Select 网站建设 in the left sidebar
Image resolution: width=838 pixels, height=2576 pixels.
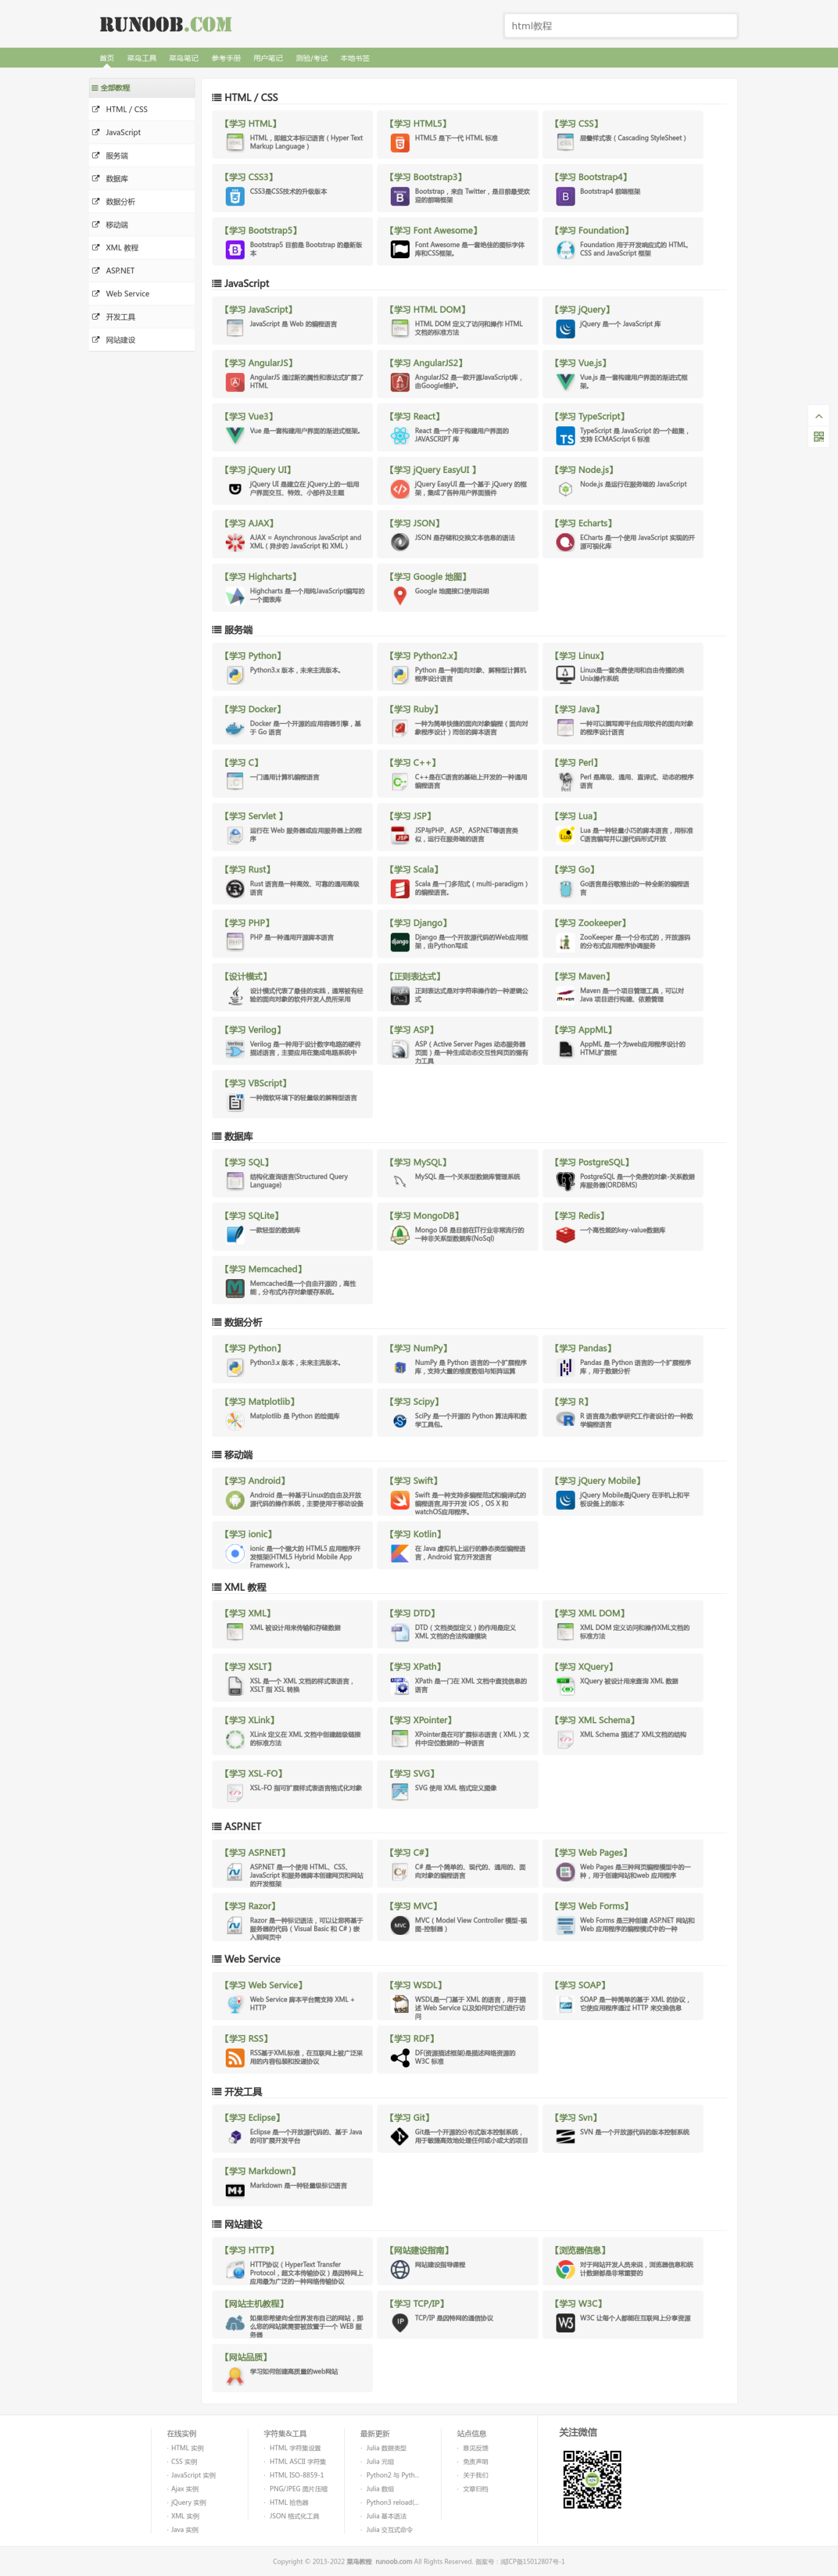(x=142, y=340)
